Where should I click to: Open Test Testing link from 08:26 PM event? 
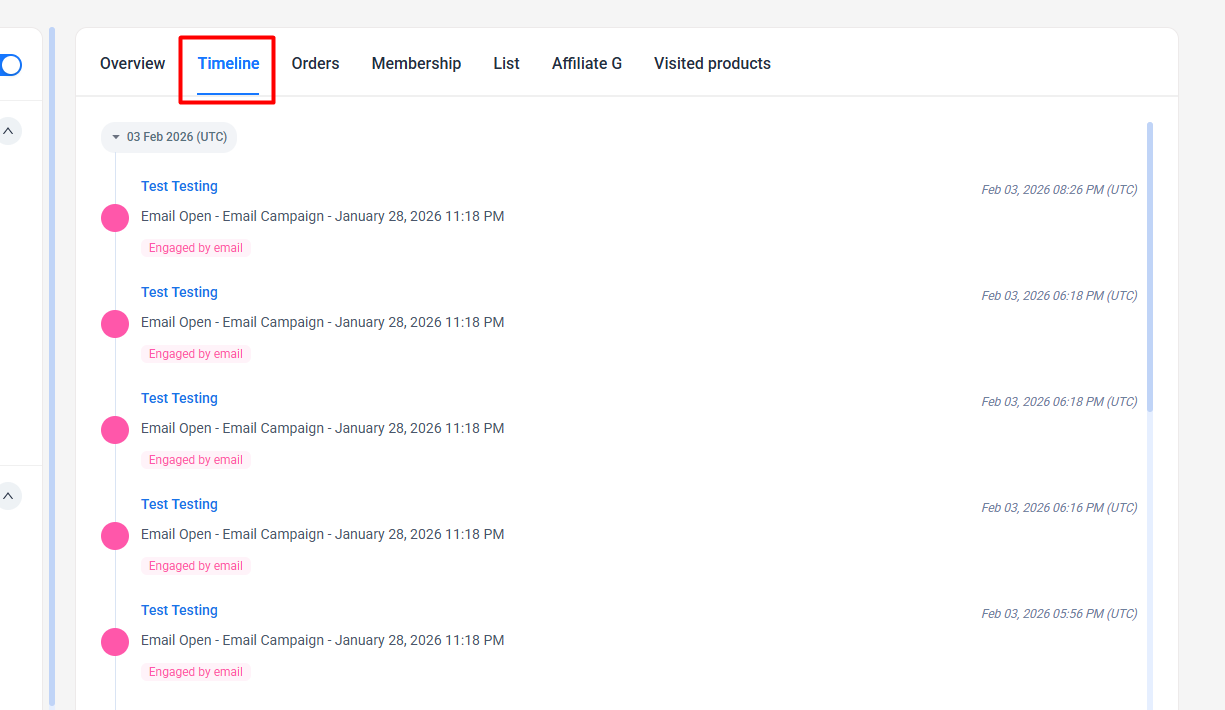[x=179, y=186]
